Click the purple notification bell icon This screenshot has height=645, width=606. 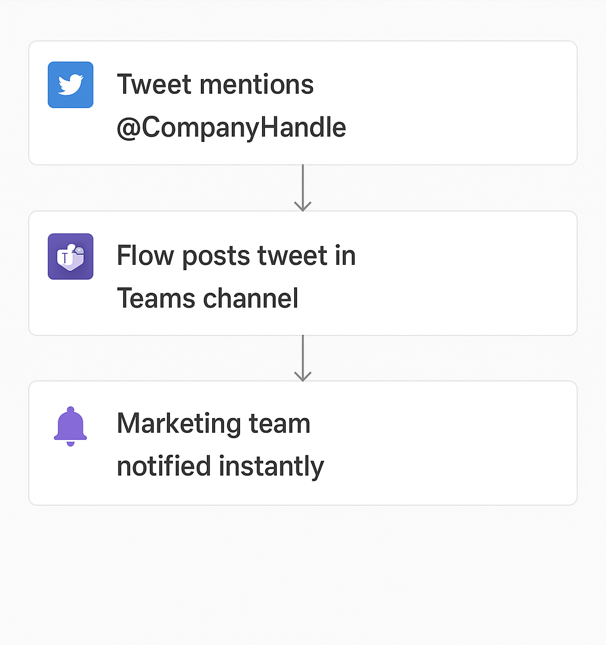[70, 426]
